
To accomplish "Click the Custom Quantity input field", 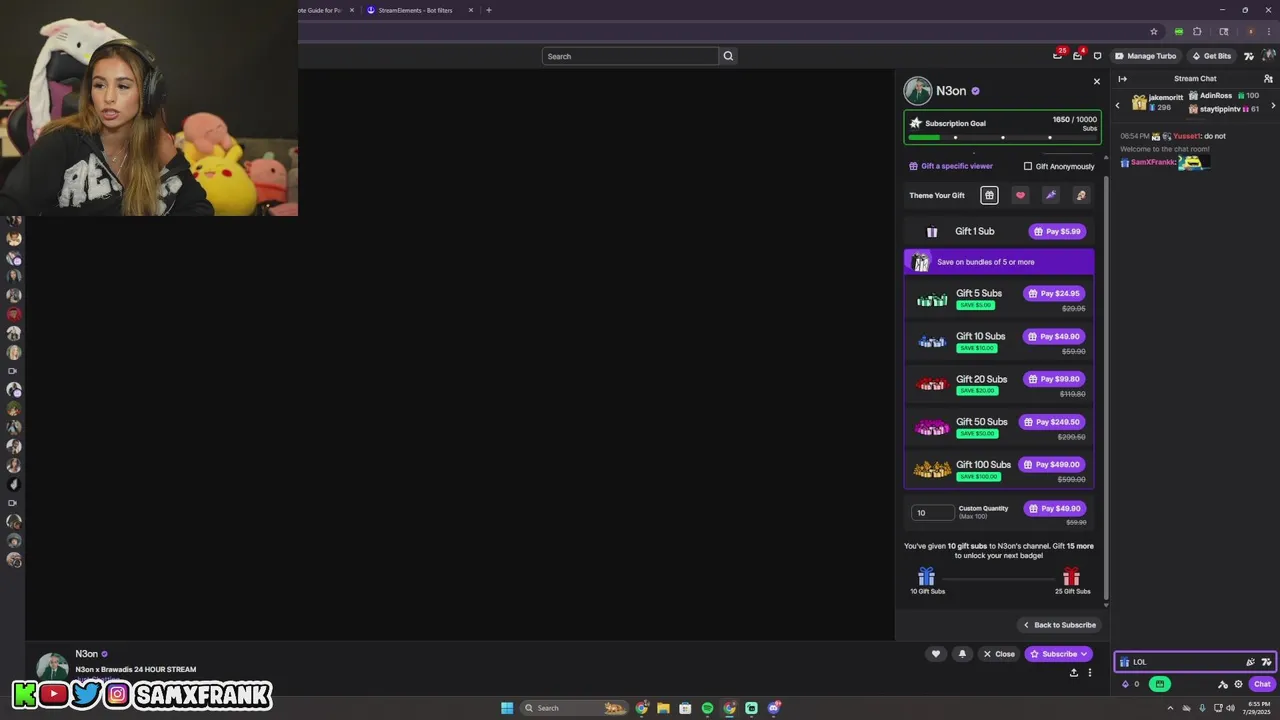I will pos(932,512).
